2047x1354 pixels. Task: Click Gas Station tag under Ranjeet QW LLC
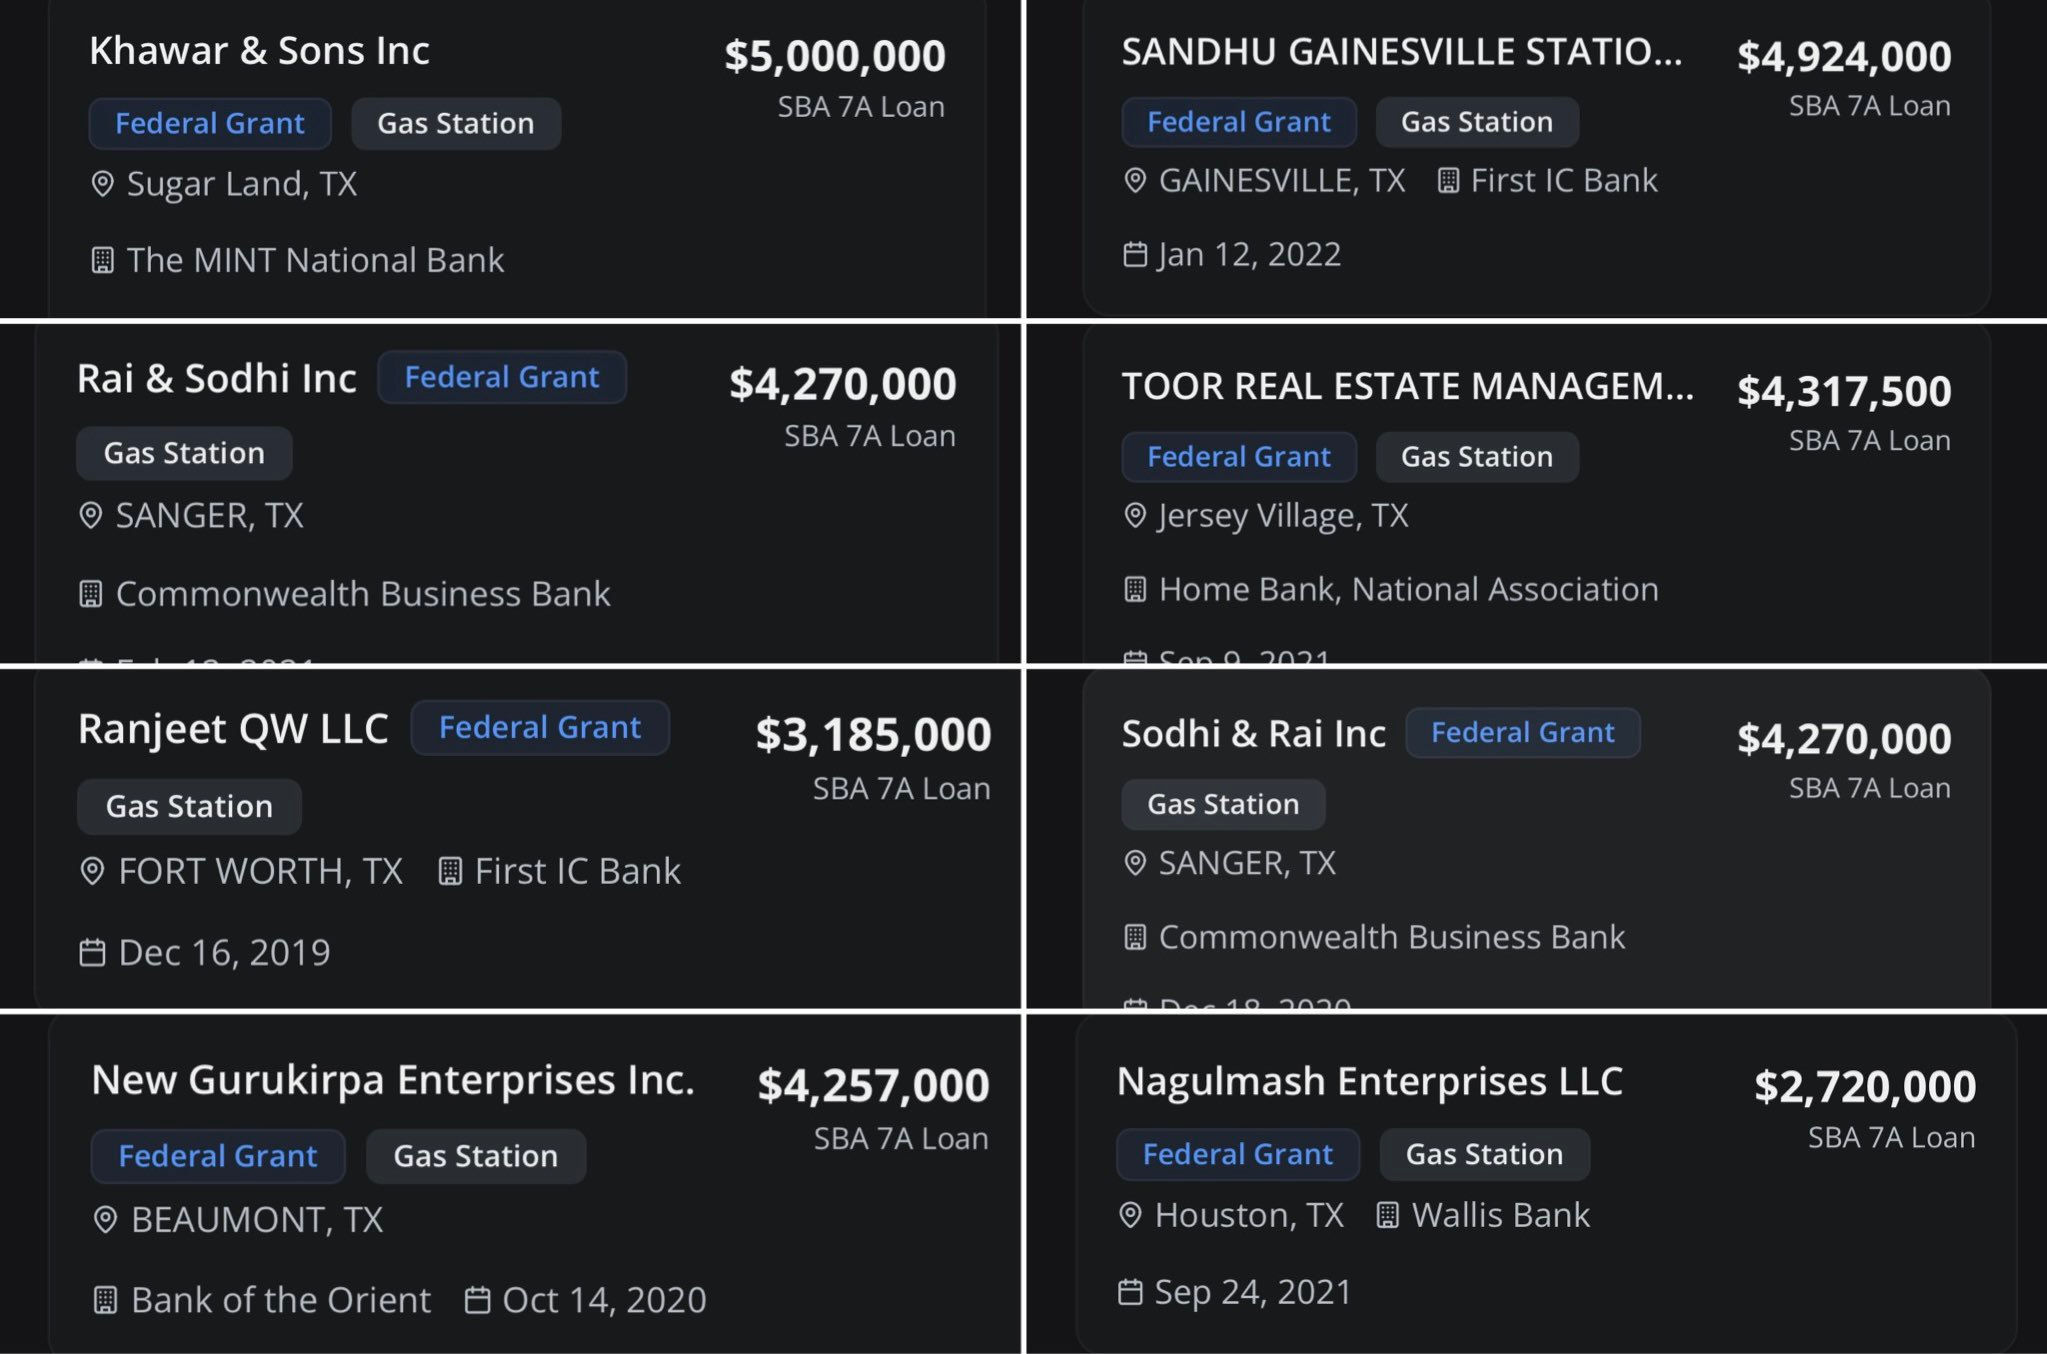click(189, 806)
